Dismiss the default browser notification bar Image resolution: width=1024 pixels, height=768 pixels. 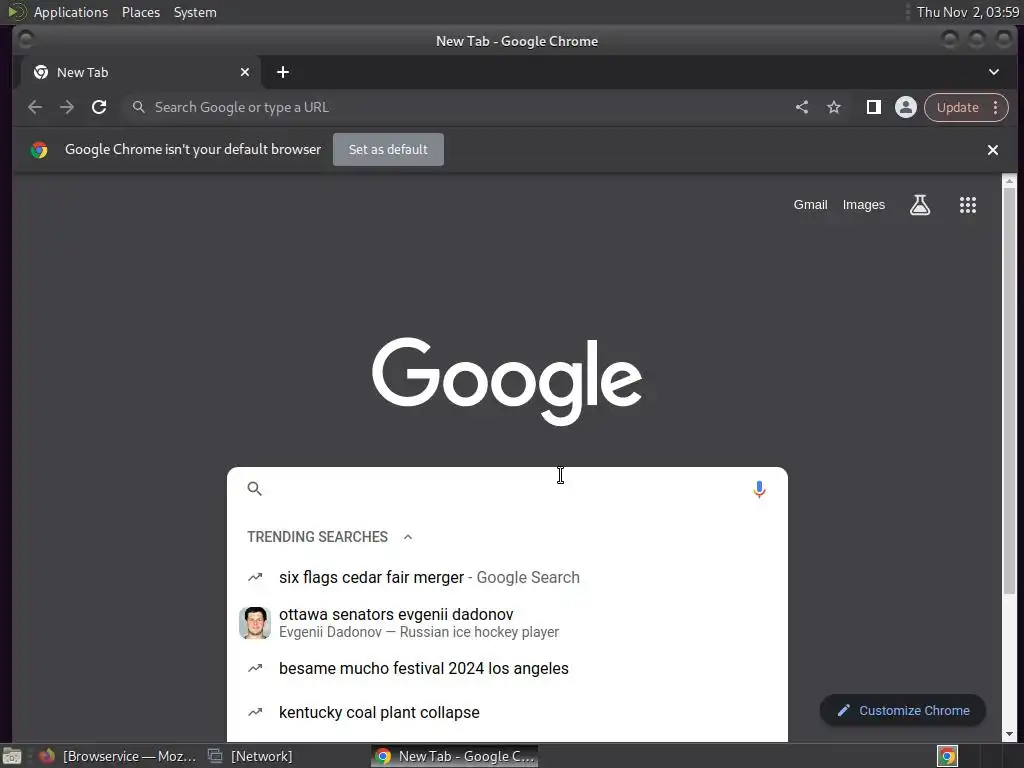point(993,150)
